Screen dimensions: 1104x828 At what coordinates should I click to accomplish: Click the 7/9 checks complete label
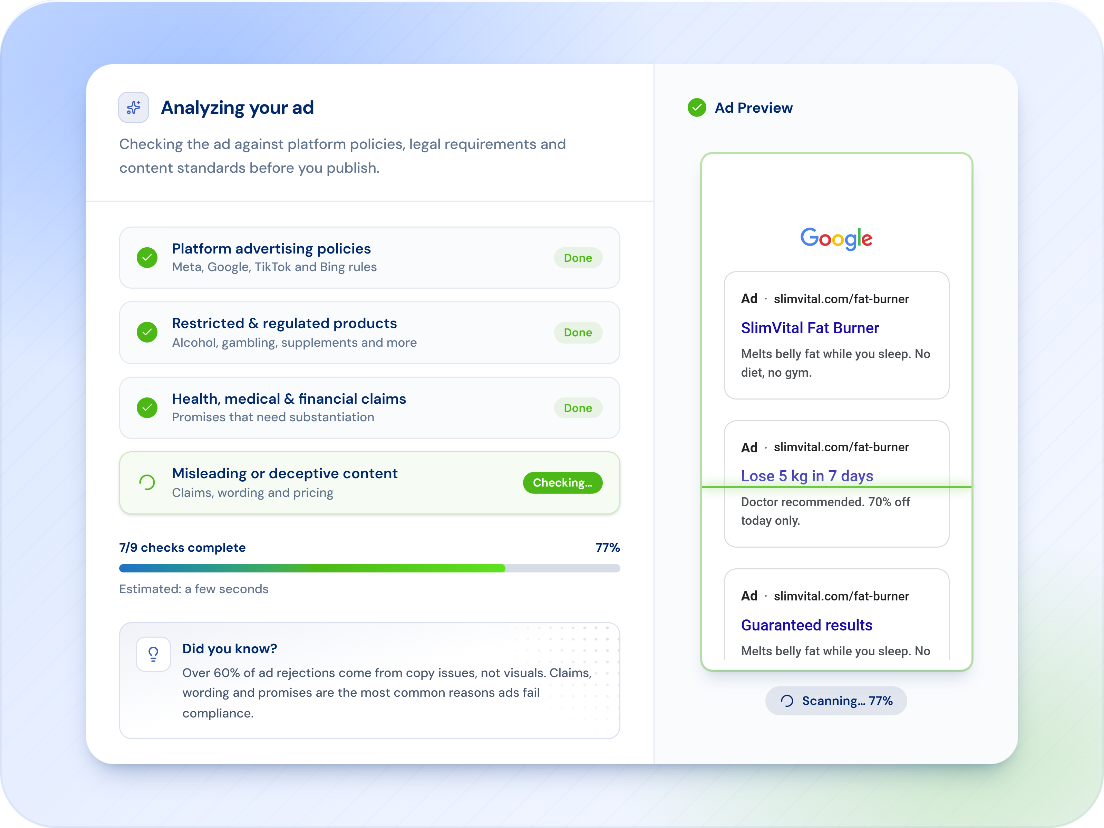tap(182, 548)
